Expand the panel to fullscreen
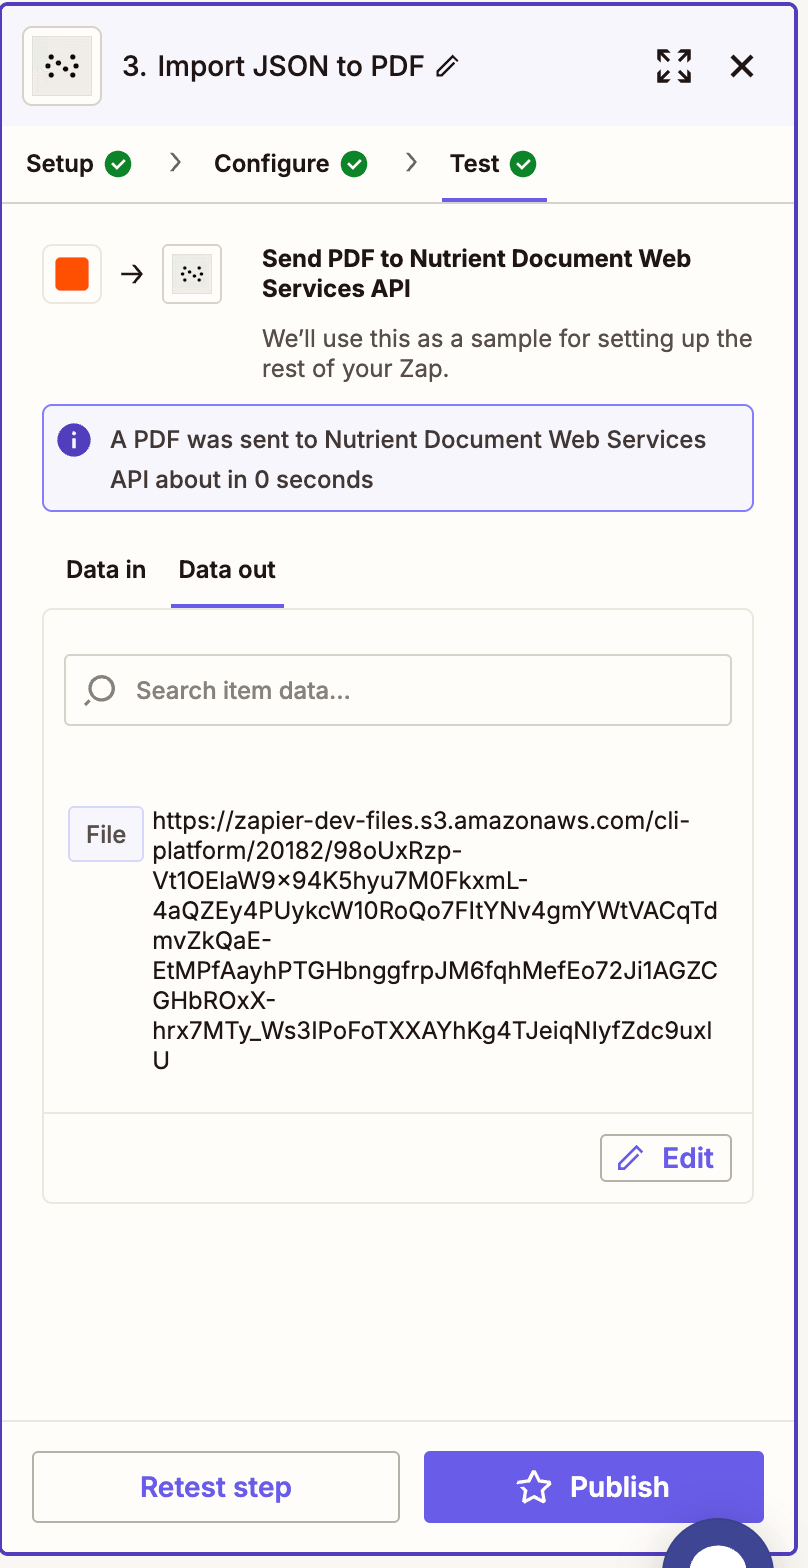 tap(674, 66)
